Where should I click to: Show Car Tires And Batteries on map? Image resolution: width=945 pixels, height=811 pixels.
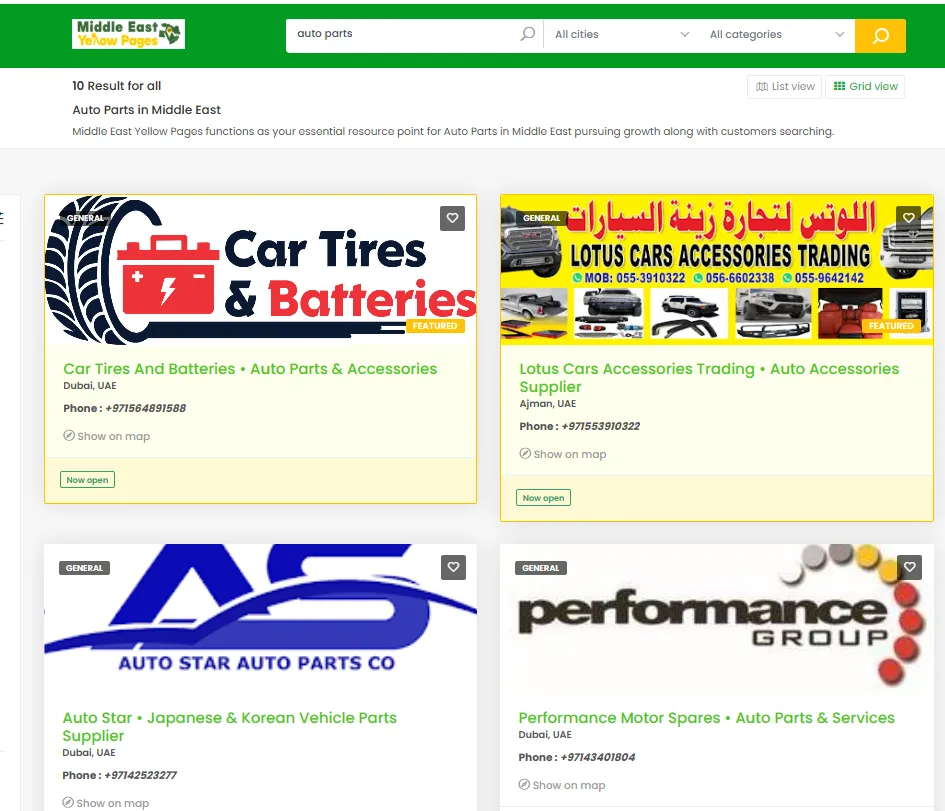click(107, 436)
